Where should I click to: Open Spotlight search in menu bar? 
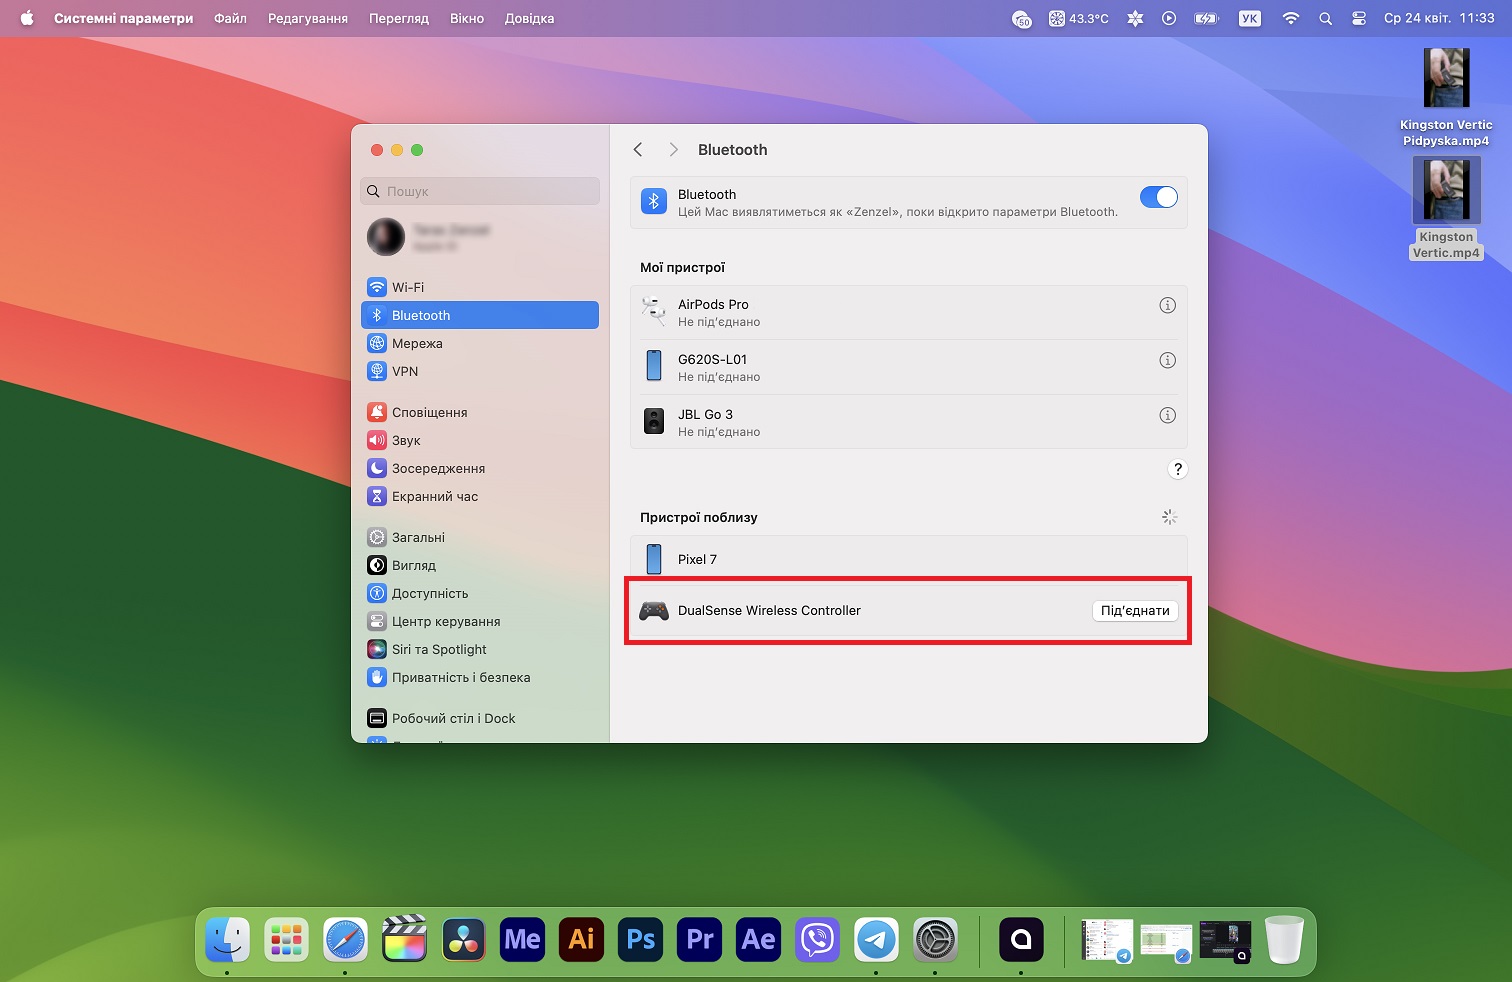pos(1325,18)
